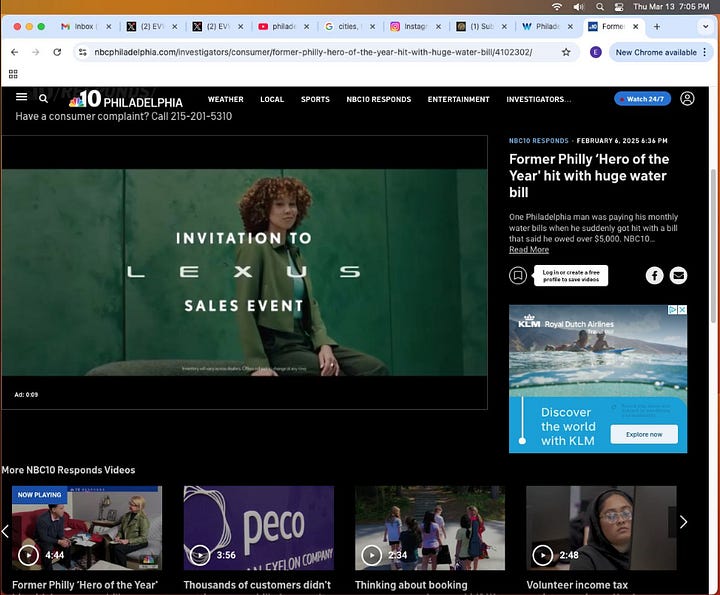Expand Investigators nav overflow menu
Screen dimensions: 720x595
click(539, 99)
